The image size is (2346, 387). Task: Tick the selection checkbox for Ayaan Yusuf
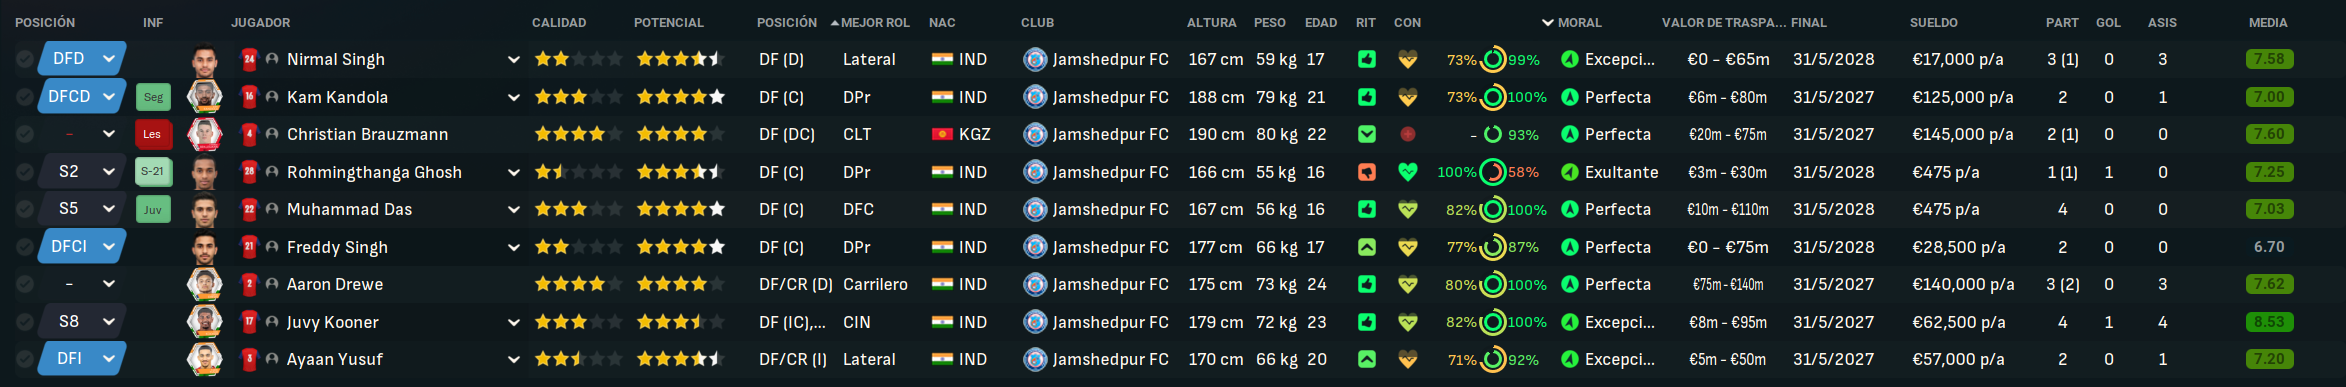click(x=25, y=359)
